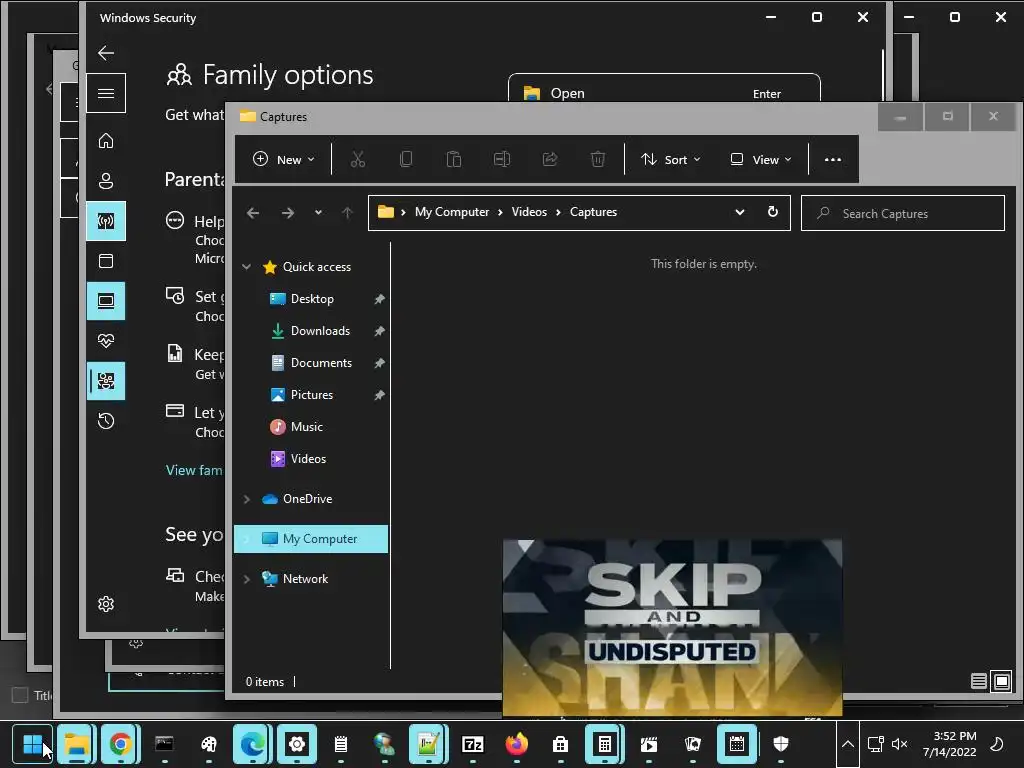Navigate up one folder level
Screen dimensions: 1024x768
coord(347,213)
